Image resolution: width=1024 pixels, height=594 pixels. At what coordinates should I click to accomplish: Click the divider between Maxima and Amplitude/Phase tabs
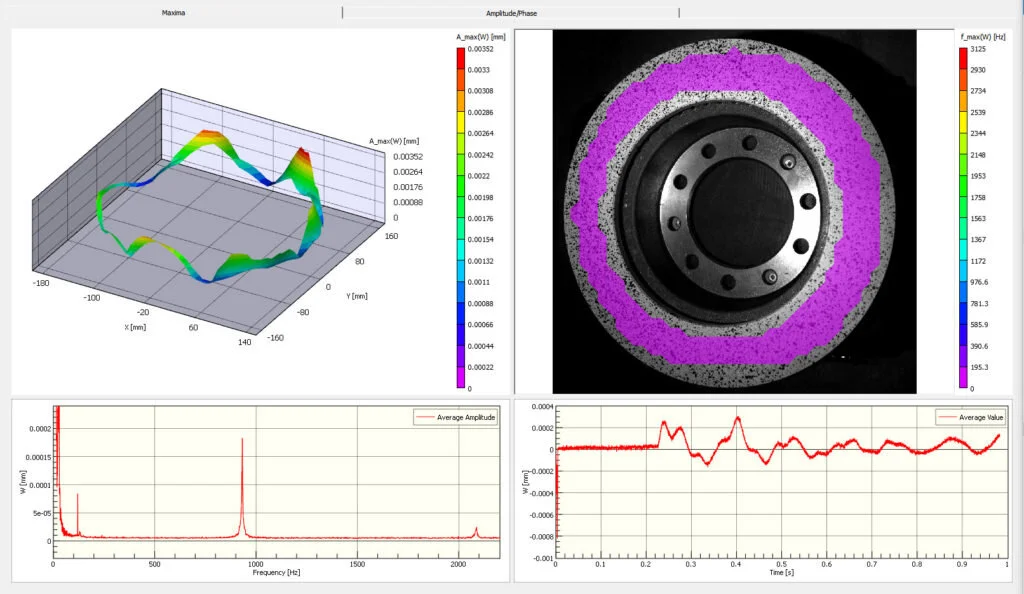[341, 12]
